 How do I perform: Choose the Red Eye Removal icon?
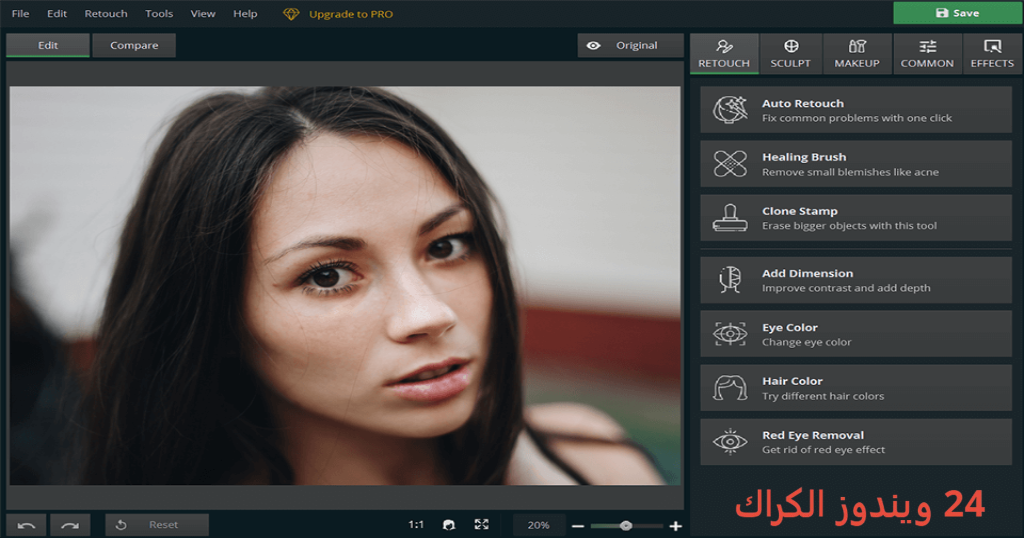coord(730,442)
